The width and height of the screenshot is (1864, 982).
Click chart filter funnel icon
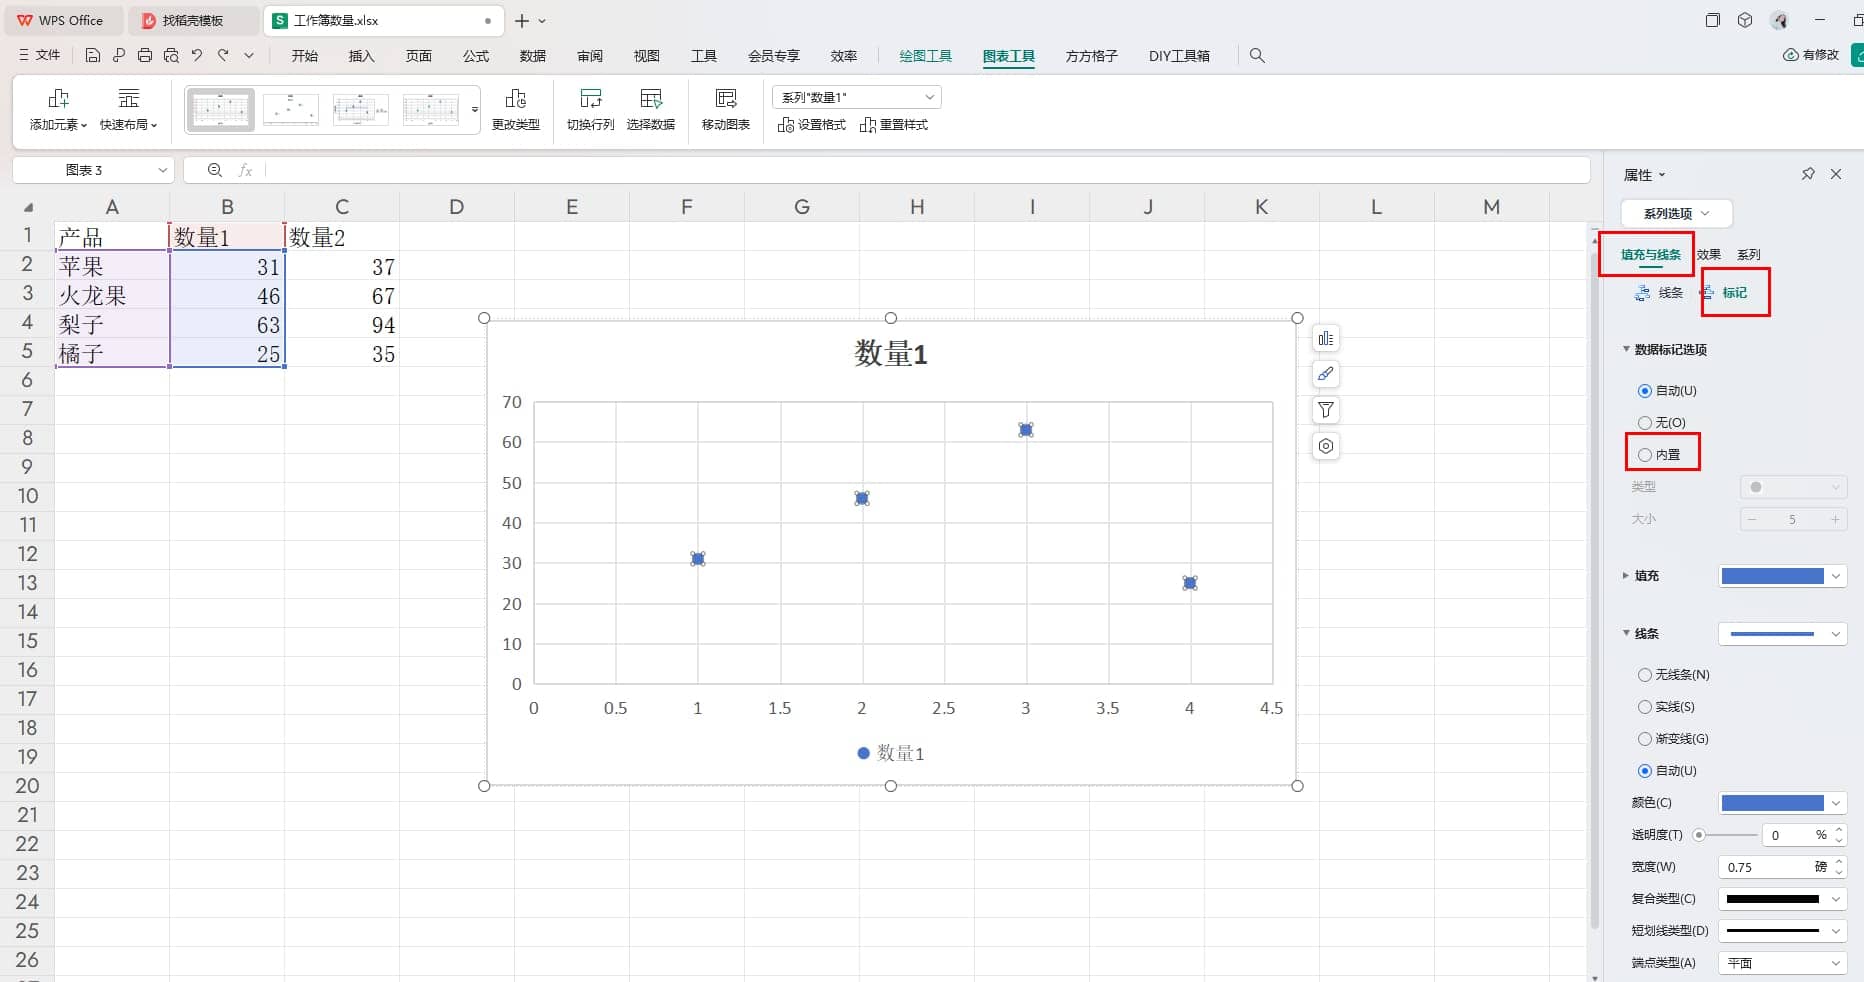[x=1326, y=410]
